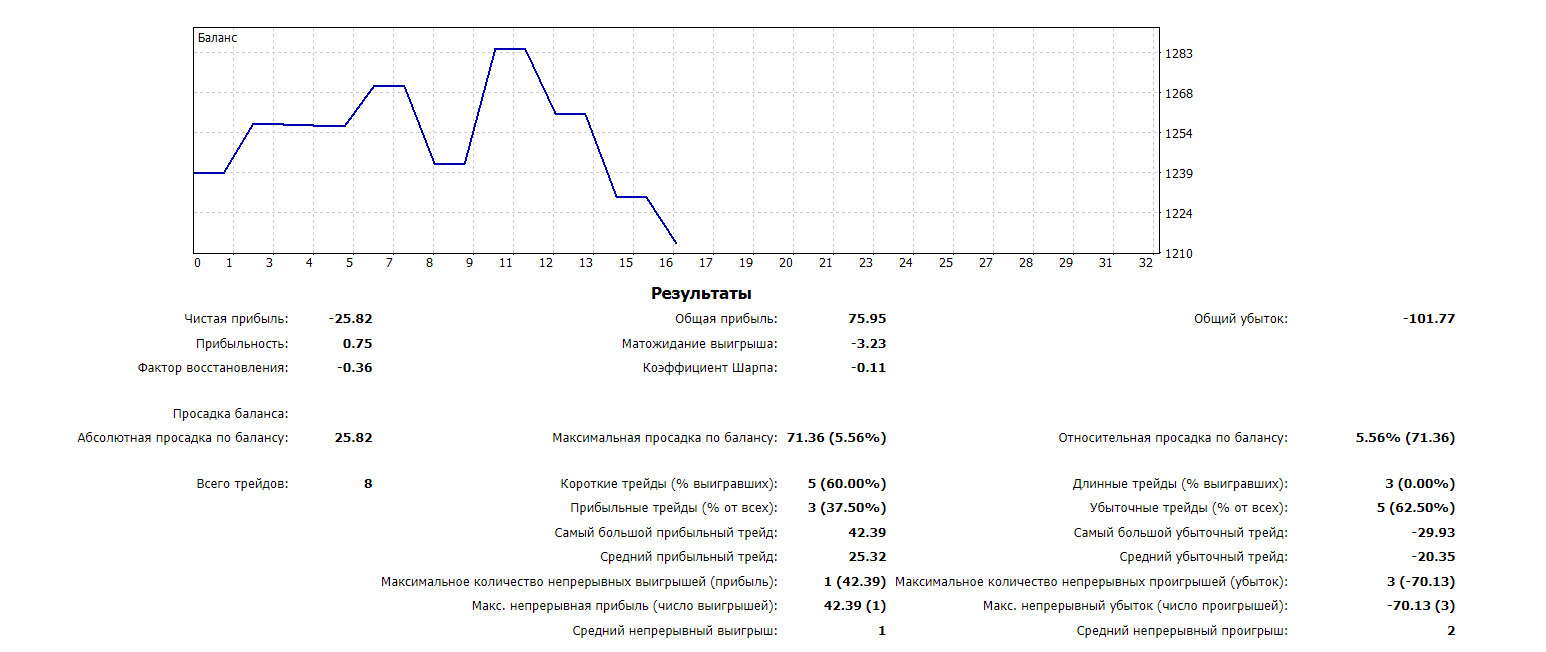Select the profit factor value 0.75
1546x652 pixels.
[x=357, y=343]
